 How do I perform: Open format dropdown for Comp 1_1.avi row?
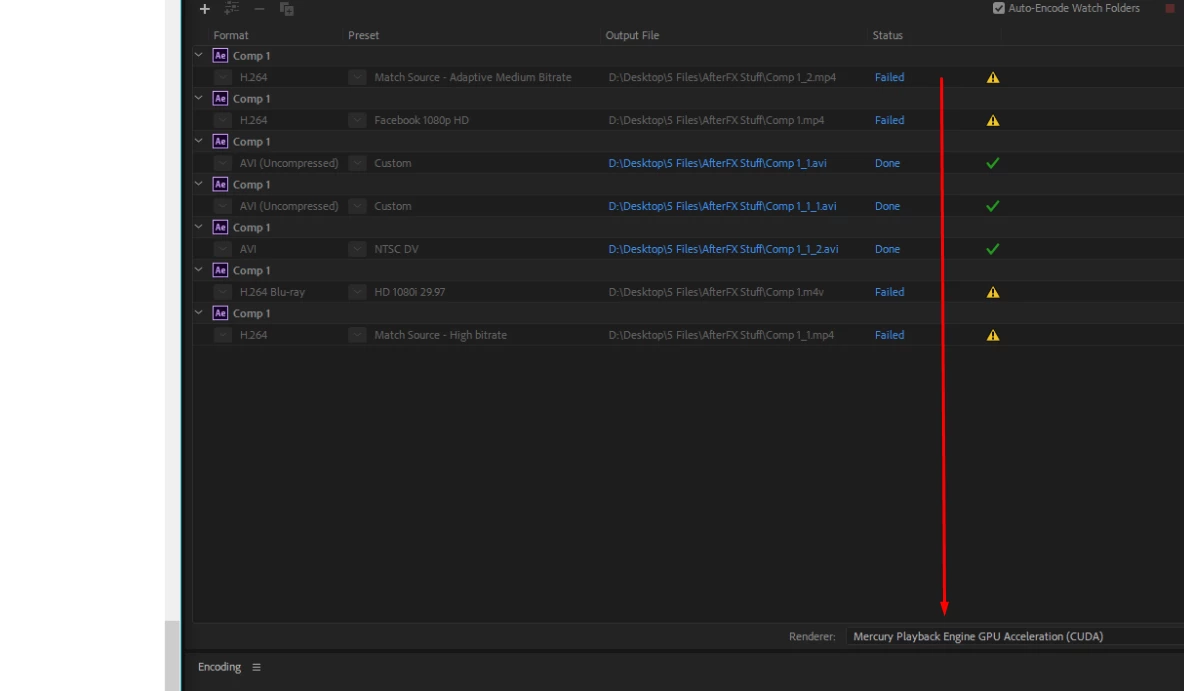coord(222,163)
